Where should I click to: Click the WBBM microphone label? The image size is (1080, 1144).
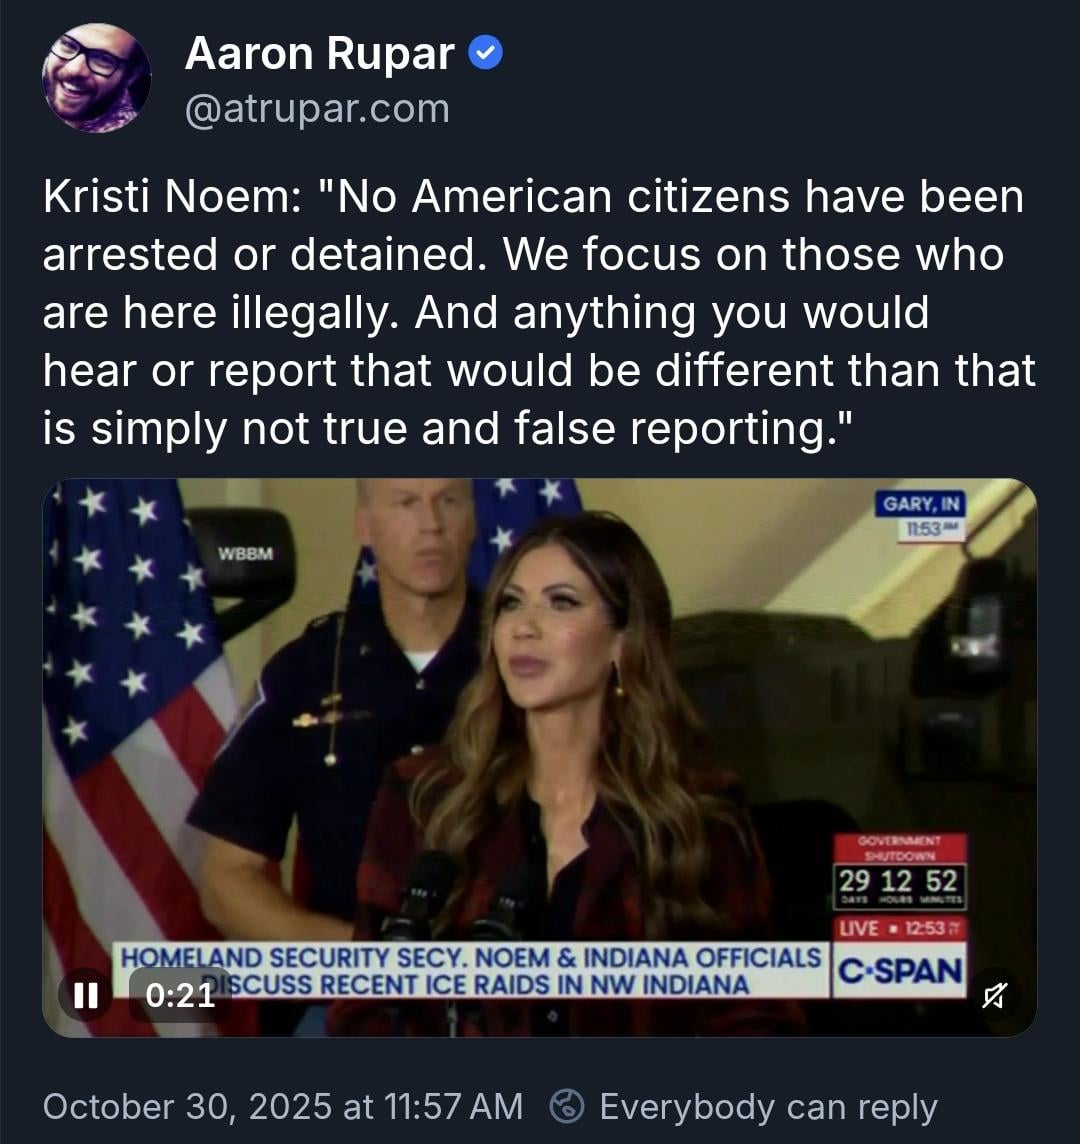click(245, 554)
